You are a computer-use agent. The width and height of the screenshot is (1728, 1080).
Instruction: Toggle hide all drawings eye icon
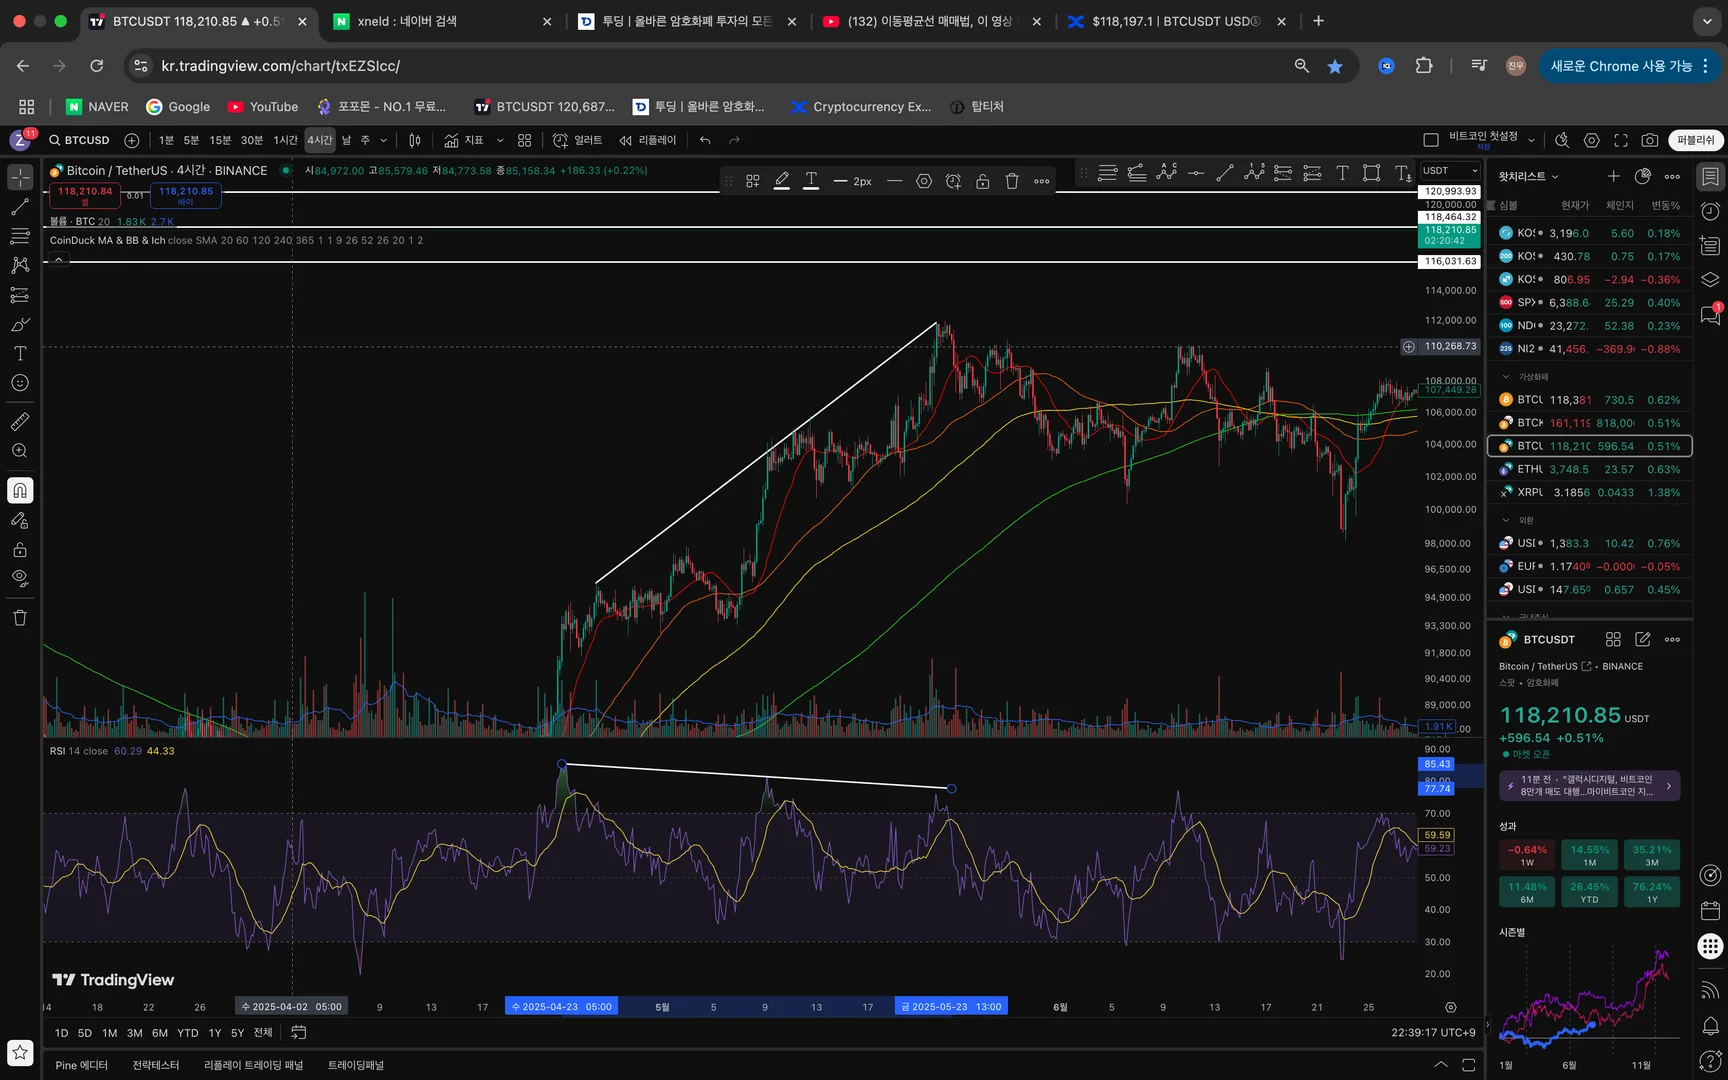coord(19,578)
